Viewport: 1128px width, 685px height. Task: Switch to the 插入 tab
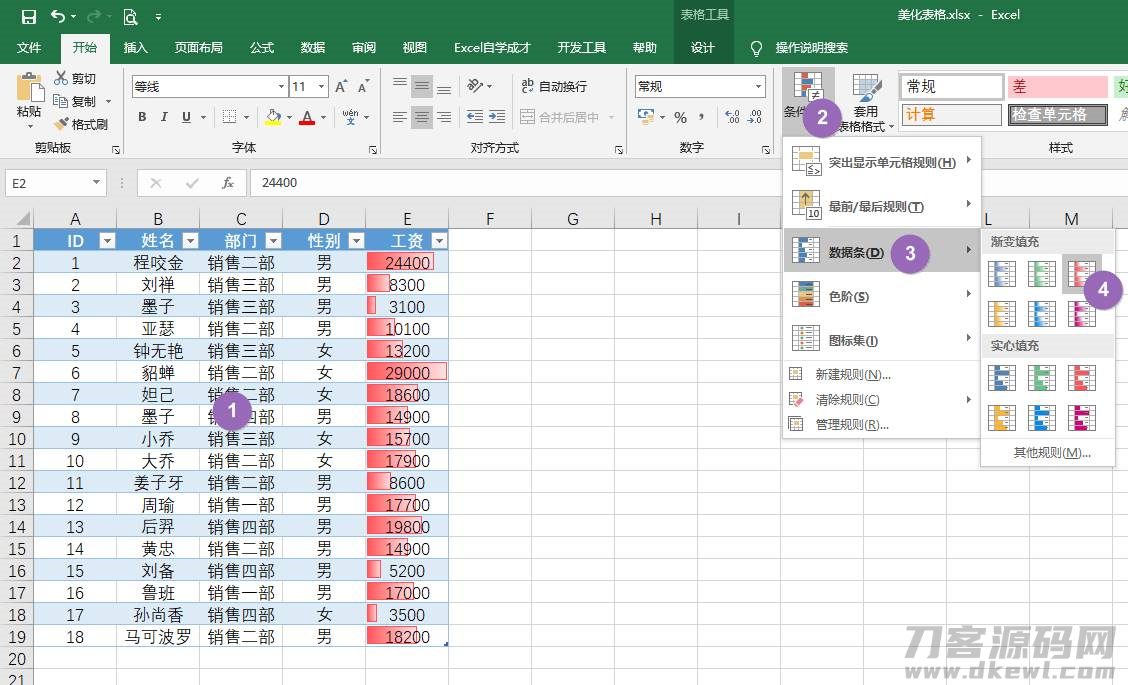coord(135,47)
